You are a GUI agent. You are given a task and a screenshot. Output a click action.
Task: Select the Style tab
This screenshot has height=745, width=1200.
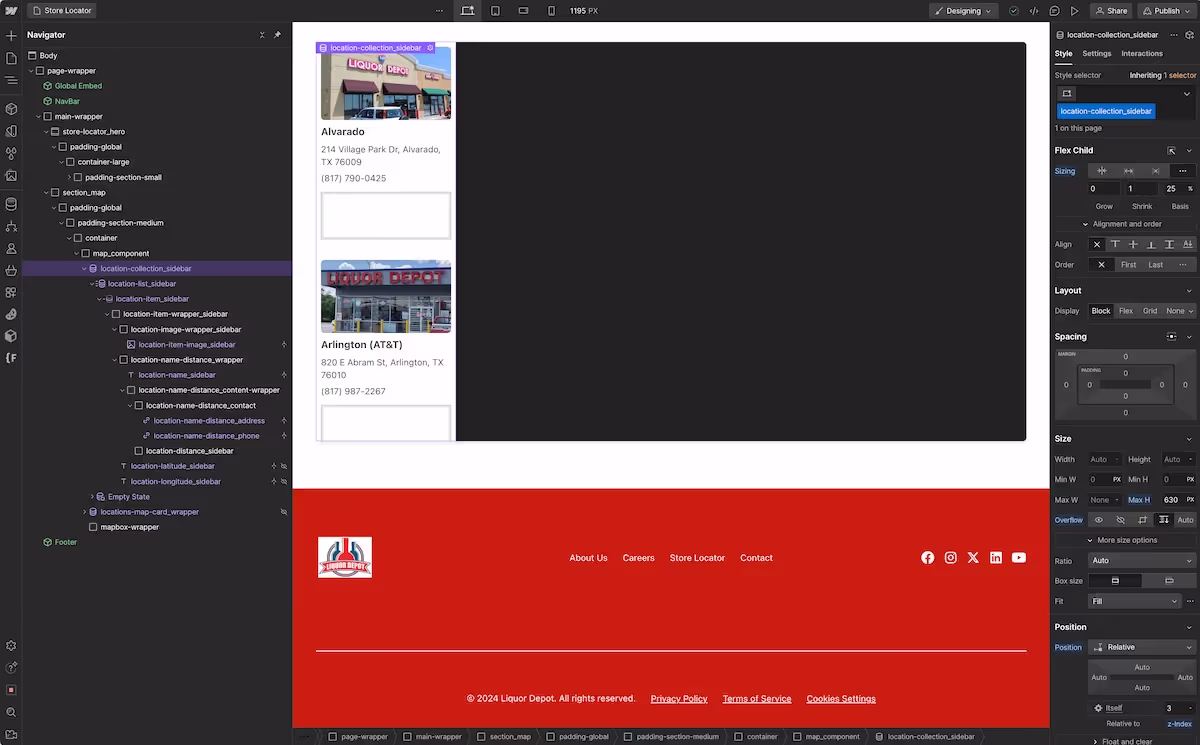click(1063, 54)
